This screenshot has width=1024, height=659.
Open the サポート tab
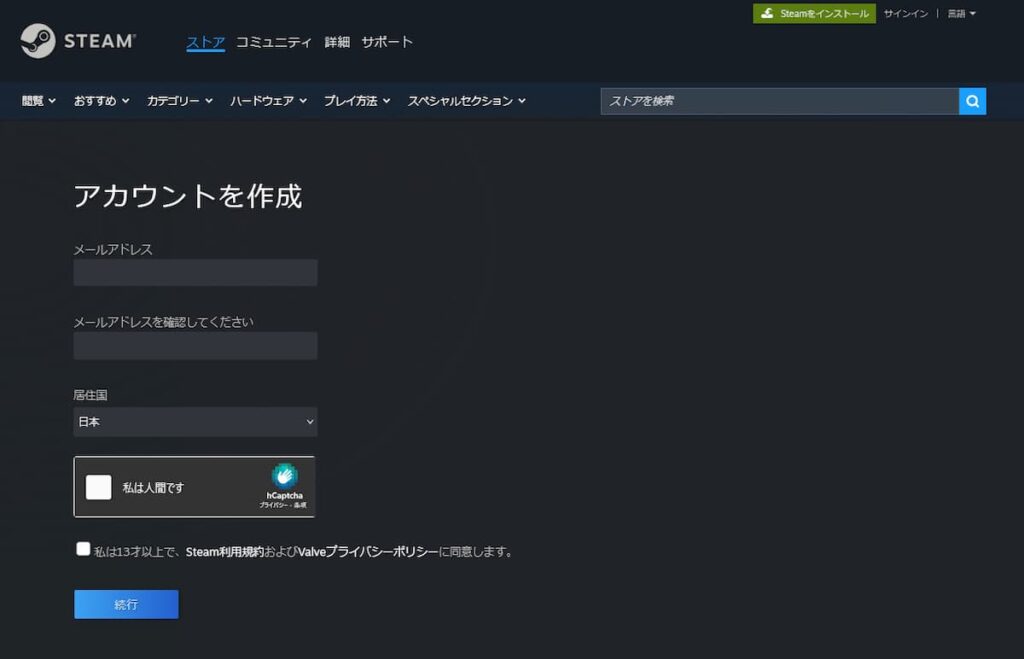pos(387,42)
